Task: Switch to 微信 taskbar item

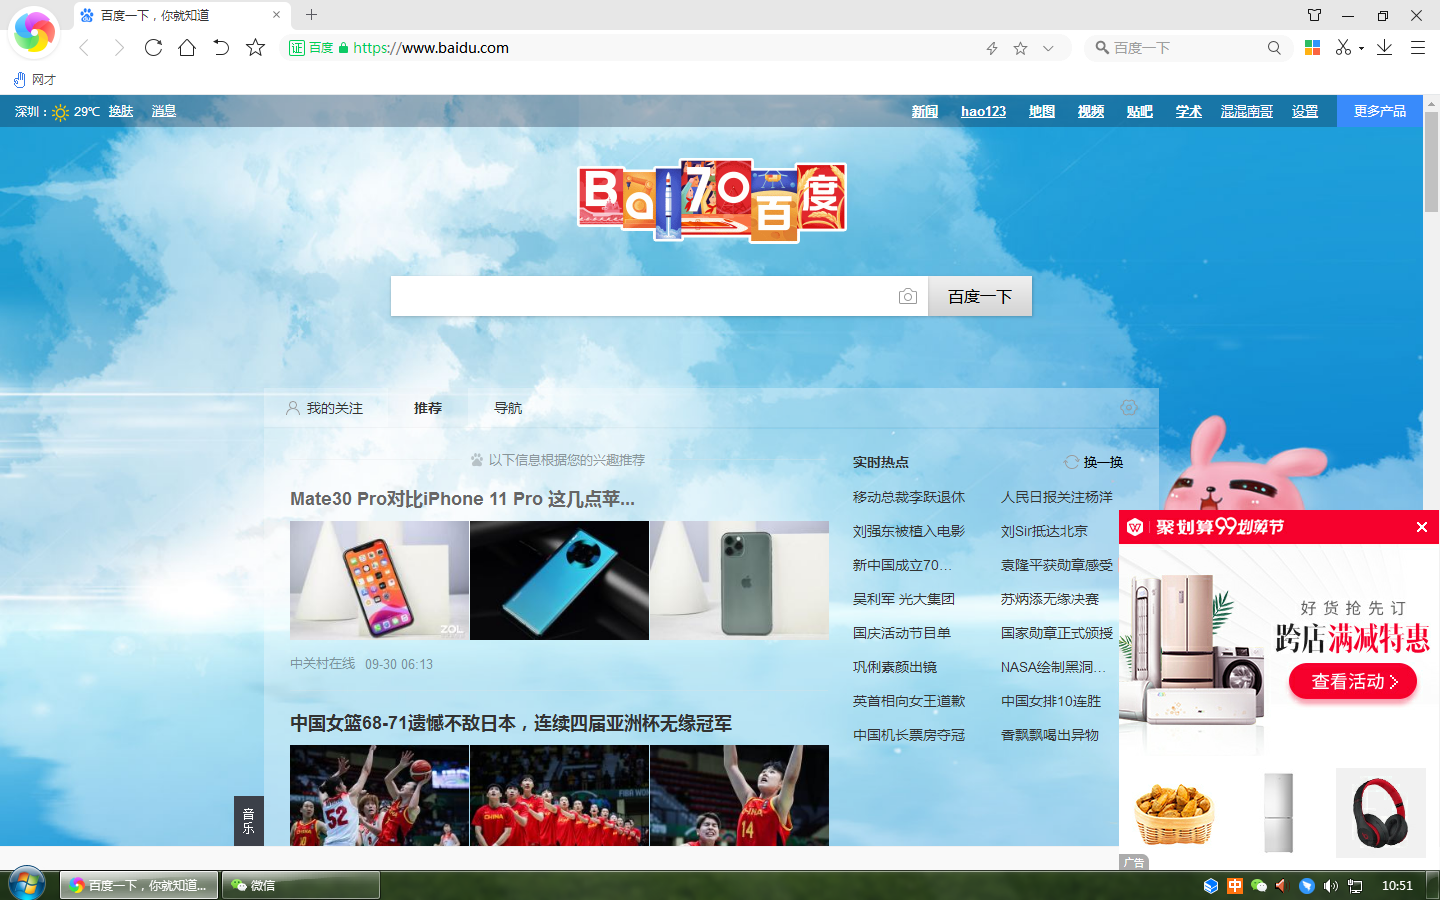Action: [x=300, y=885]
